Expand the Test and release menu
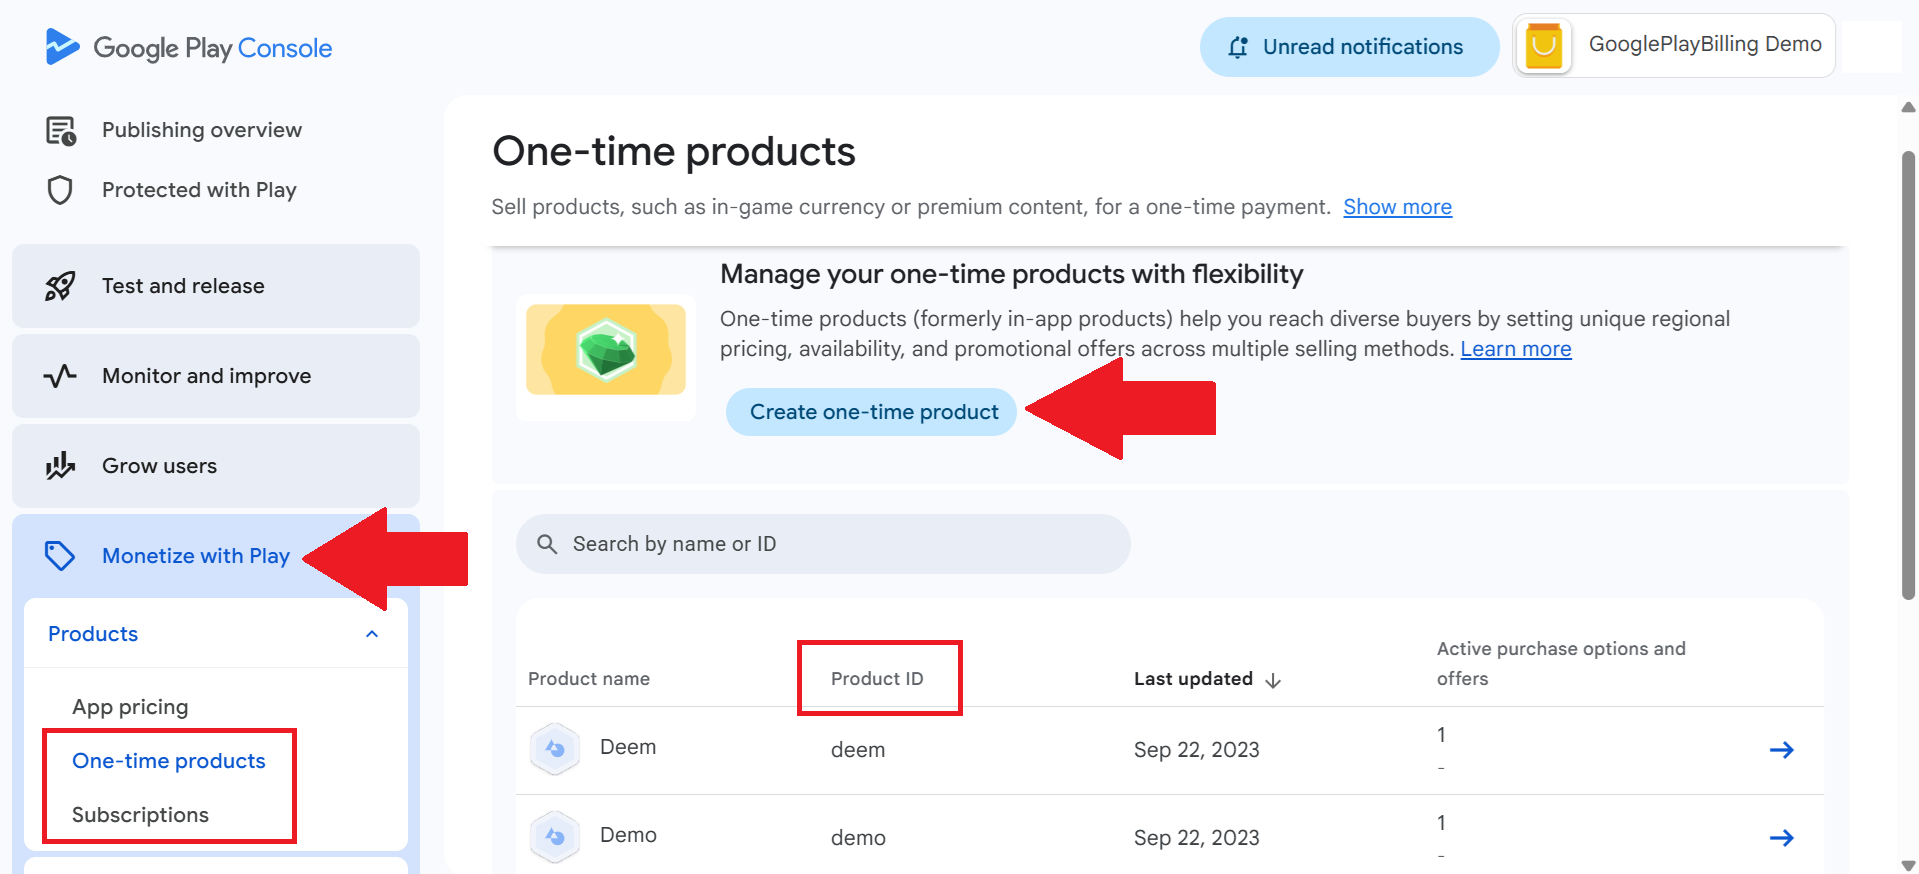Screen dimensions: 1919x874 click(216, 286)
